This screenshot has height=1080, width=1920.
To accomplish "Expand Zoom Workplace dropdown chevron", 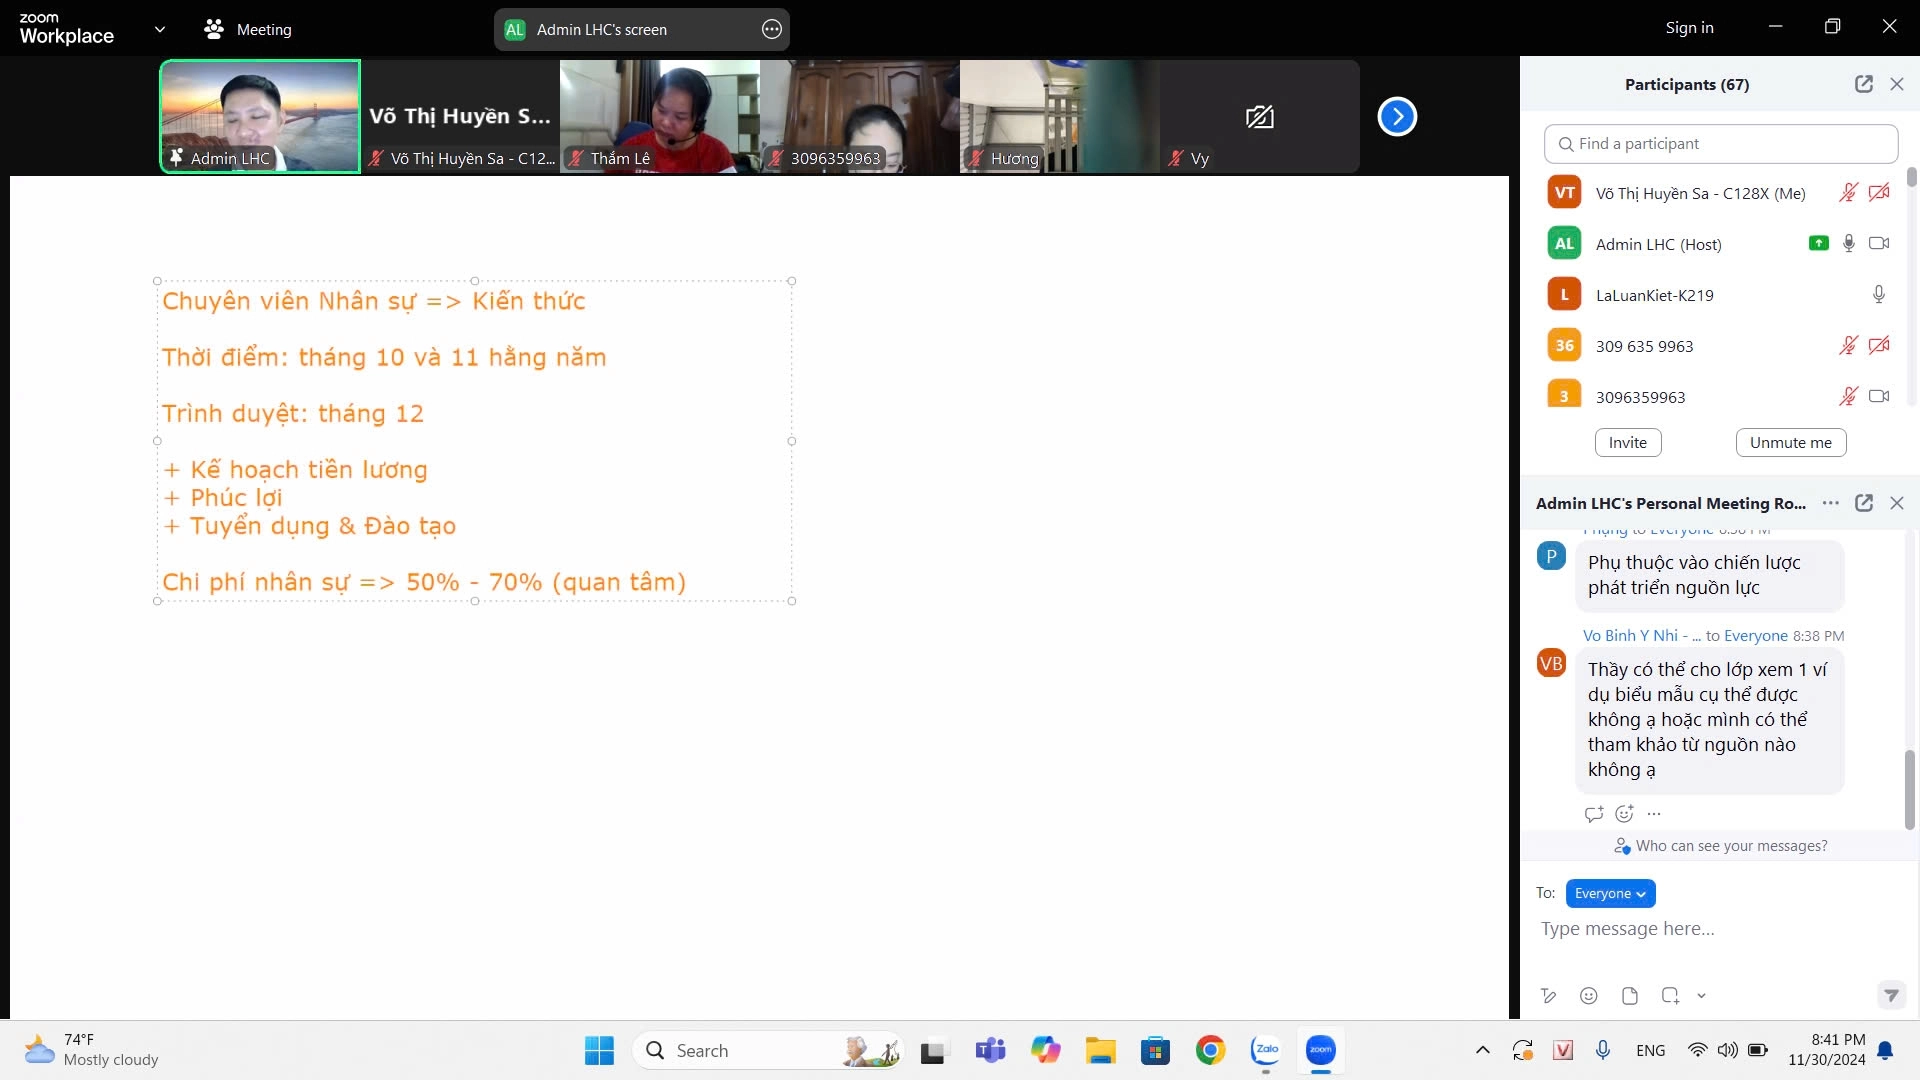I will point(160,29).
